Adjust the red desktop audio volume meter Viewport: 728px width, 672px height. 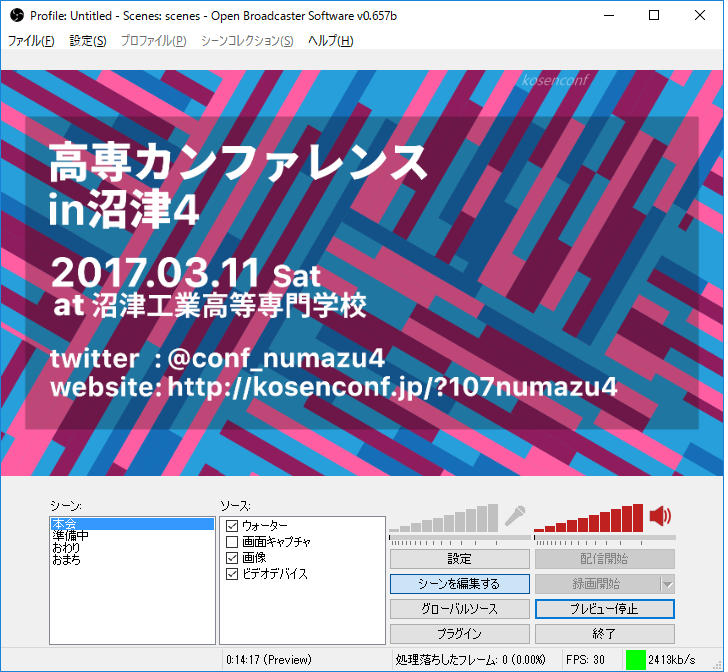[x=589, y=518]
